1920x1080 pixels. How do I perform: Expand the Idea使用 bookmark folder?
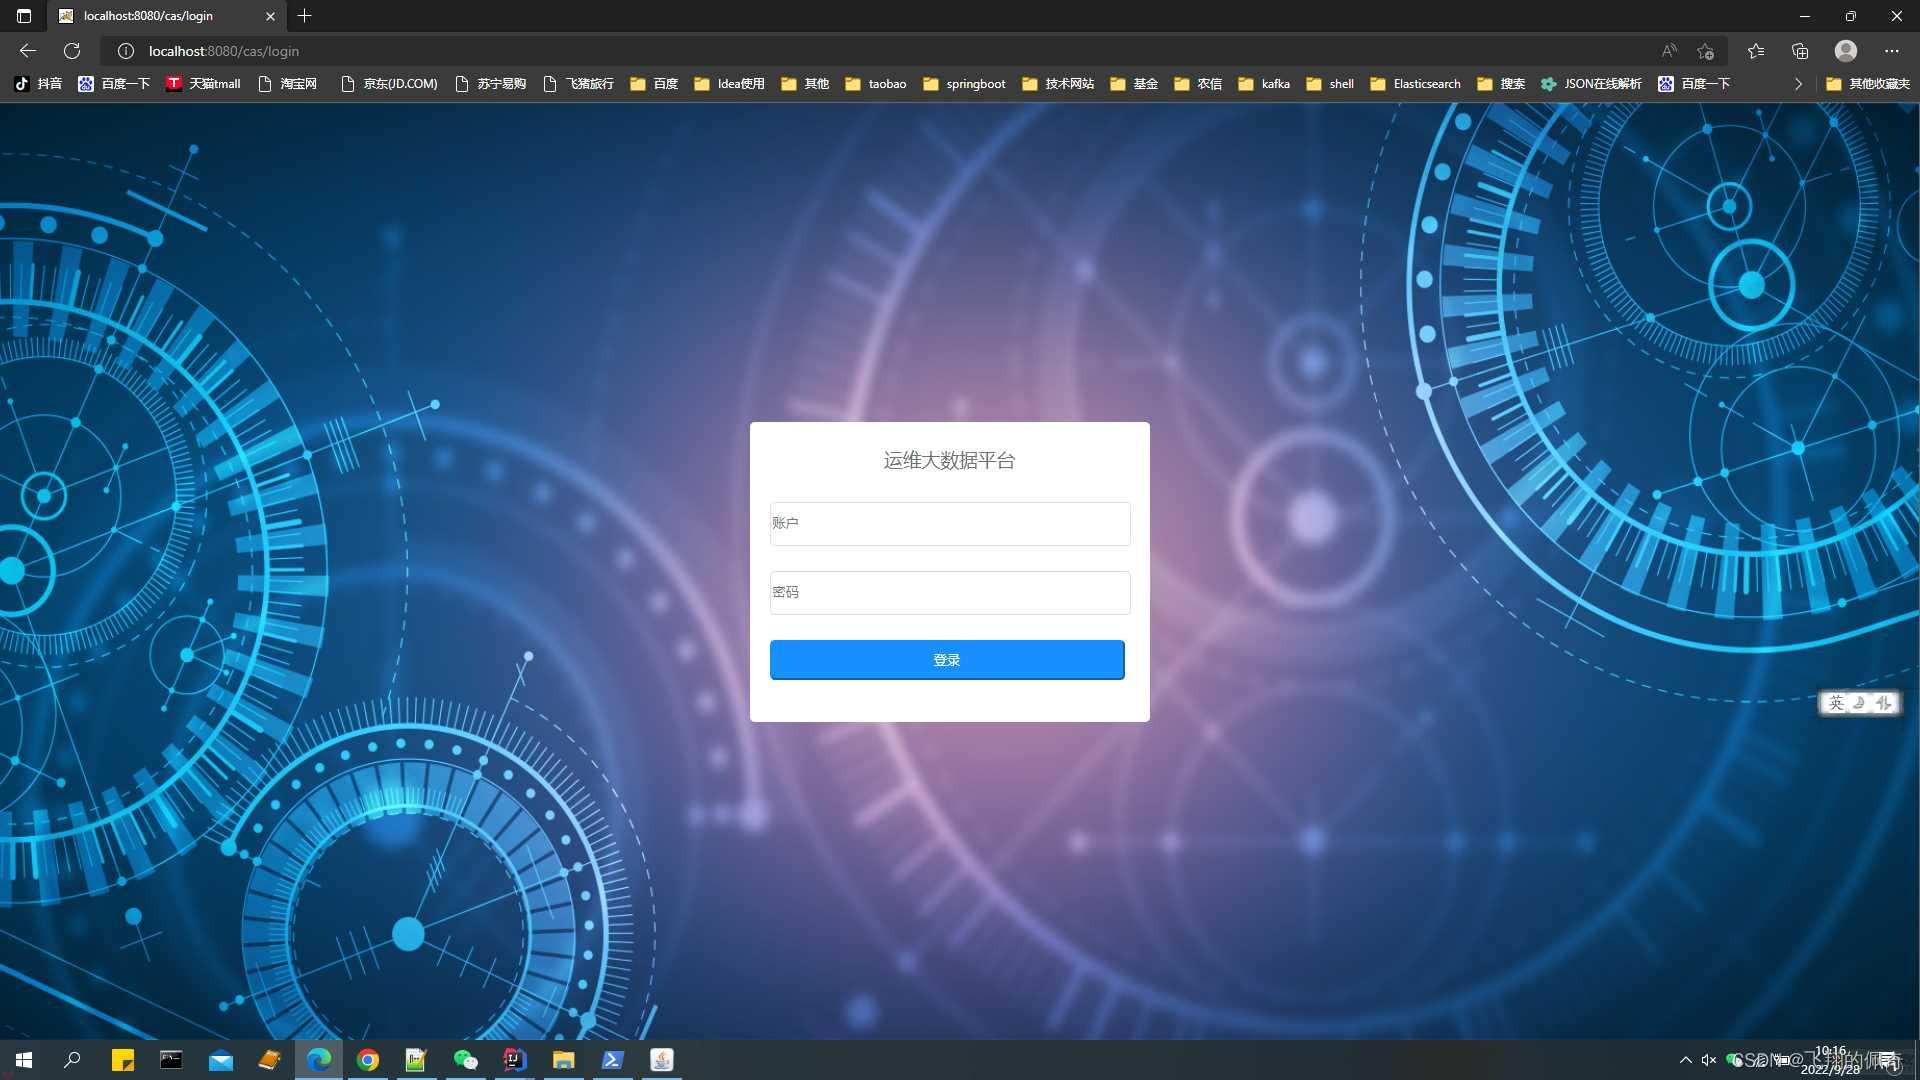coord(729,84)
